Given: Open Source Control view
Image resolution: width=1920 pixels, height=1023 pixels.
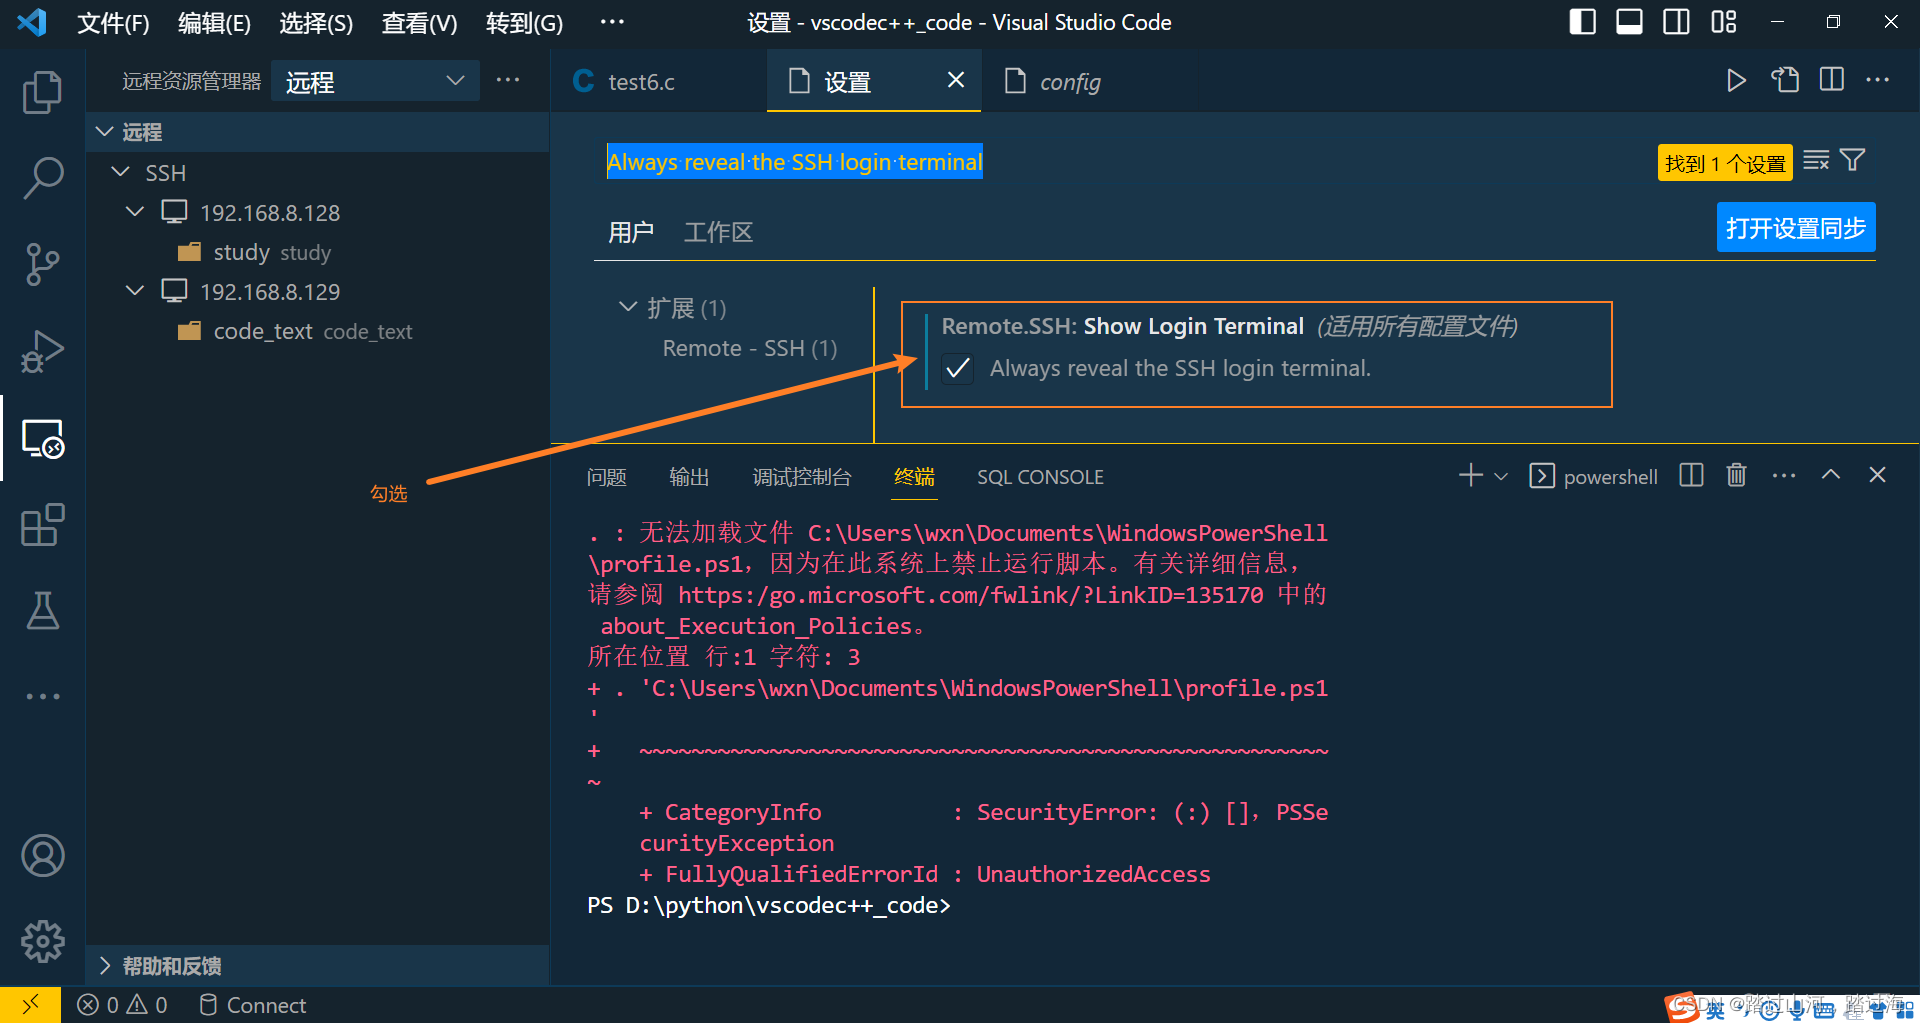Looking at the screenshot, I should (42, 265).
